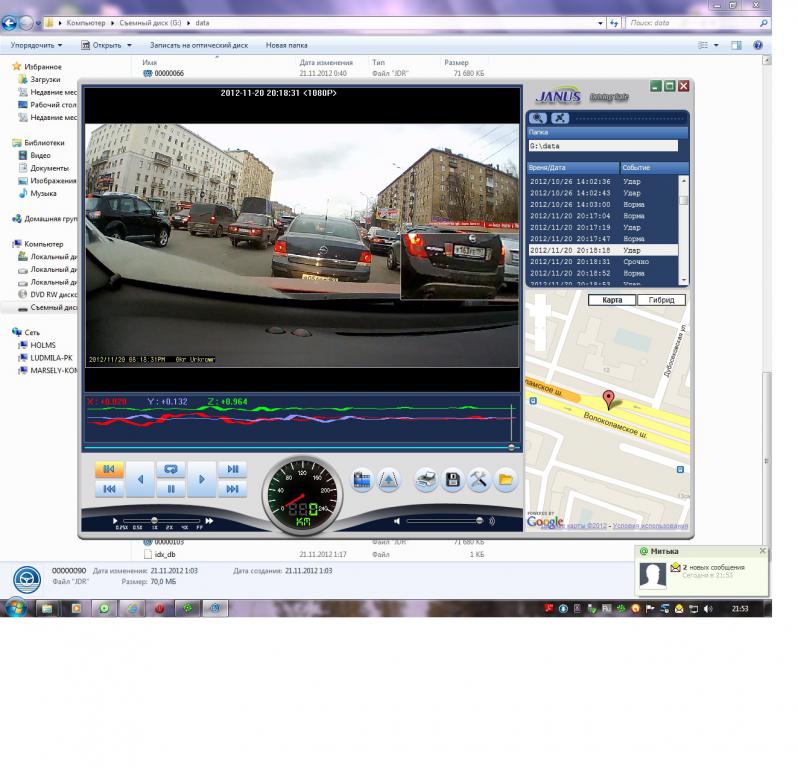Select event 2012/11/20 20:18:31 Срочно
Viewport: 798px width, 768px height.
(603, 262)
